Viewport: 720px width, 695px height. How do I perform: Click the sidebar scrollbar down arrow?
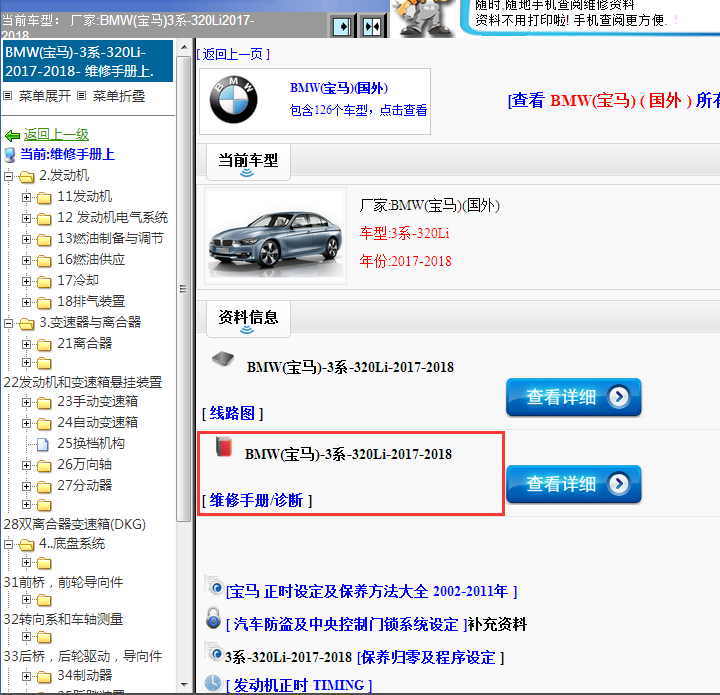[x=184, y=685]
